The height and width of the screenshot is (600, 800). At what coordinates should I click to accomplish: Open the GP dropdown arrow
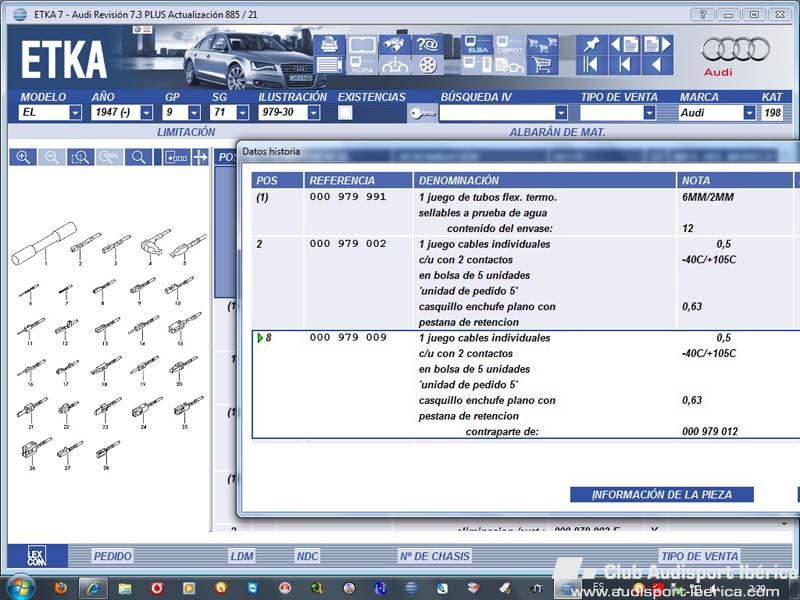tap(194, 113)
